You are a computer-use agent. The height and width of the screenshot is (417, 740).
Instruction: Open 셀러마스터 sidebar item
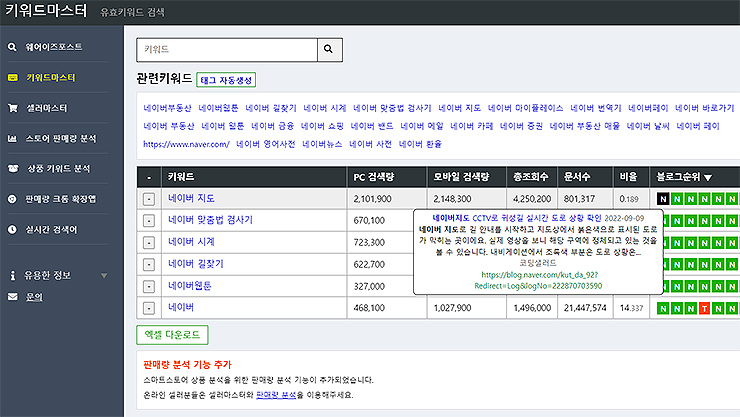click(46, 108)
